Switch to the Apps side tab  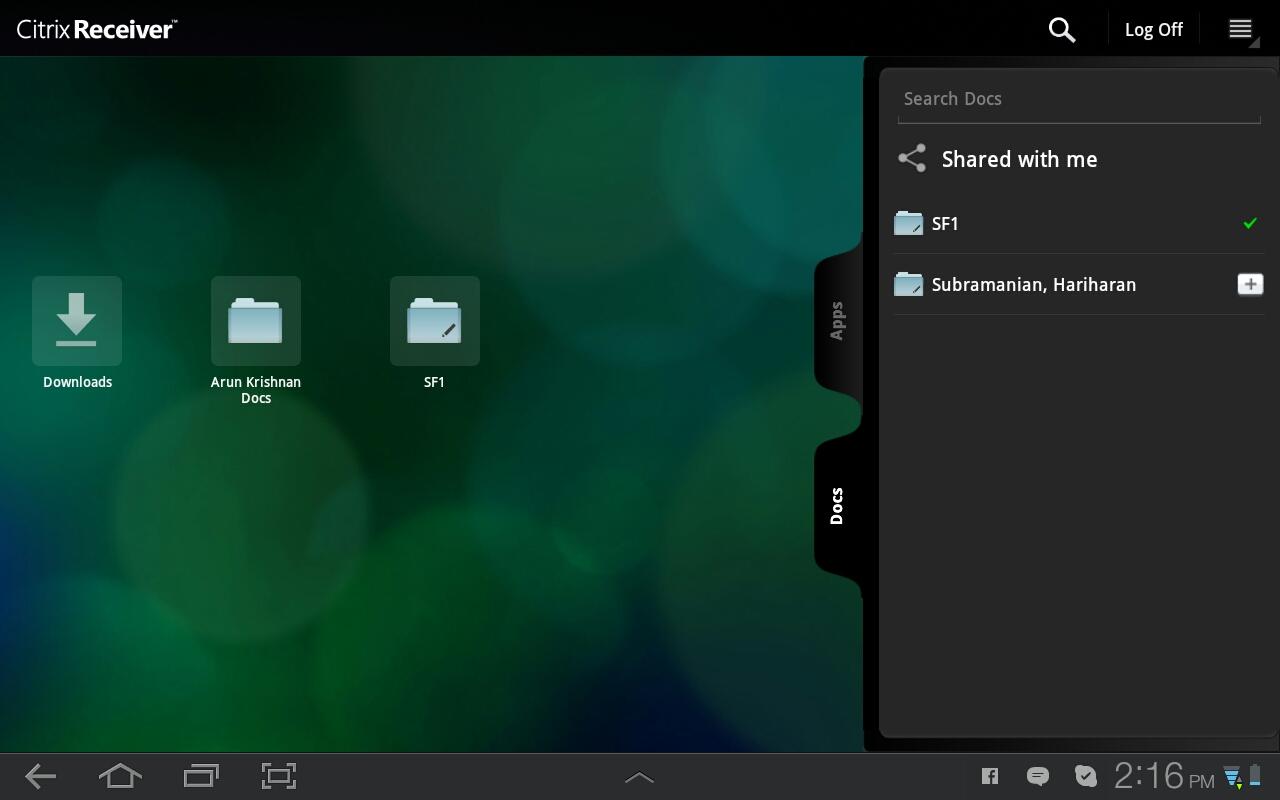pos(837,321)
